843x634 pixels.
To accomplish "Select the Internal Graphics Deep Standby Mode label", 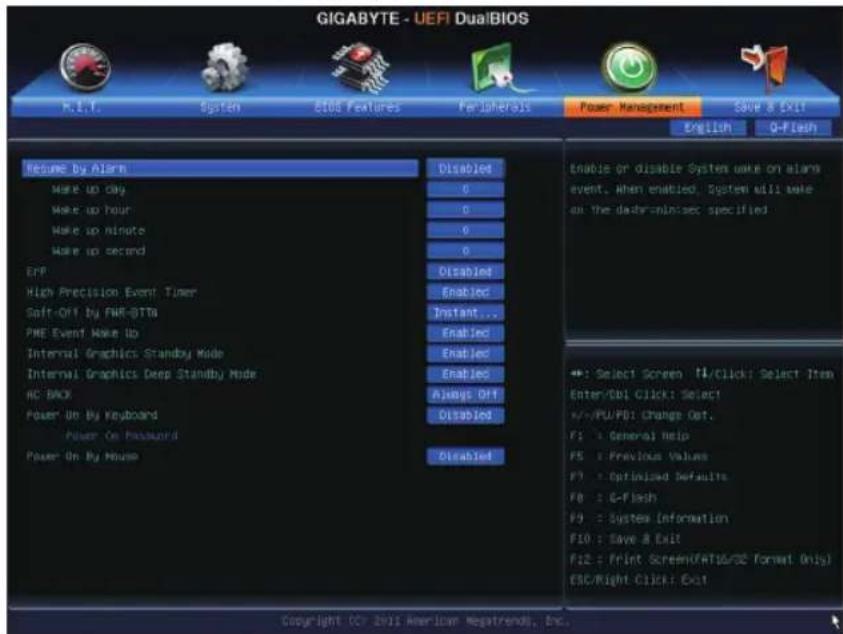I will click(141, 374).
